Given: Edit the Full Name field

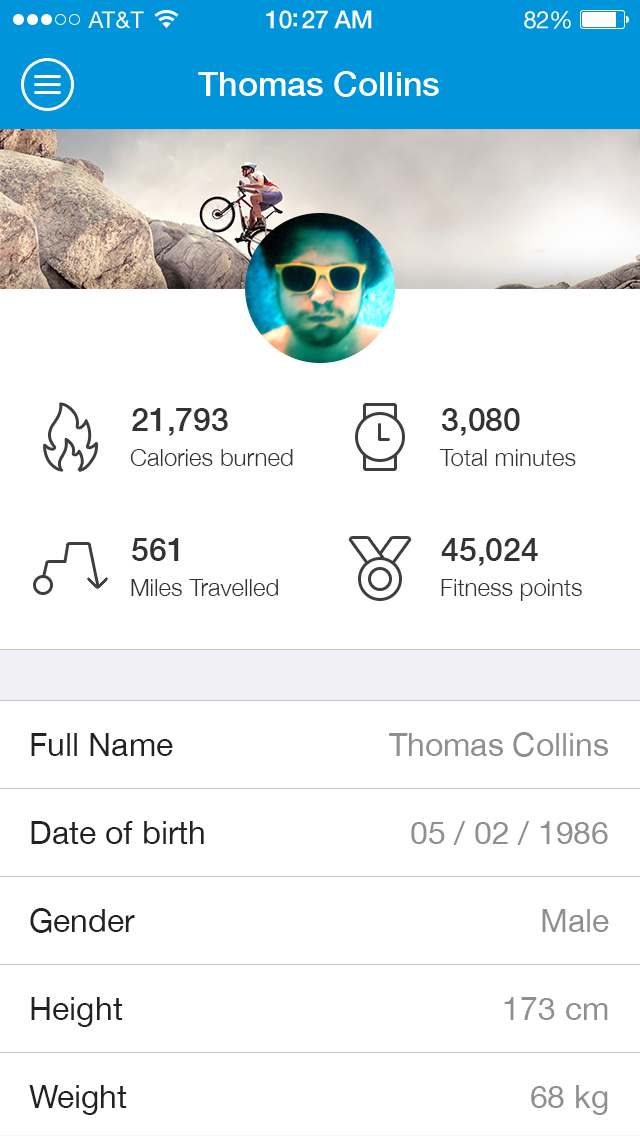Looking at the screenshot, I should coord(498,745).
